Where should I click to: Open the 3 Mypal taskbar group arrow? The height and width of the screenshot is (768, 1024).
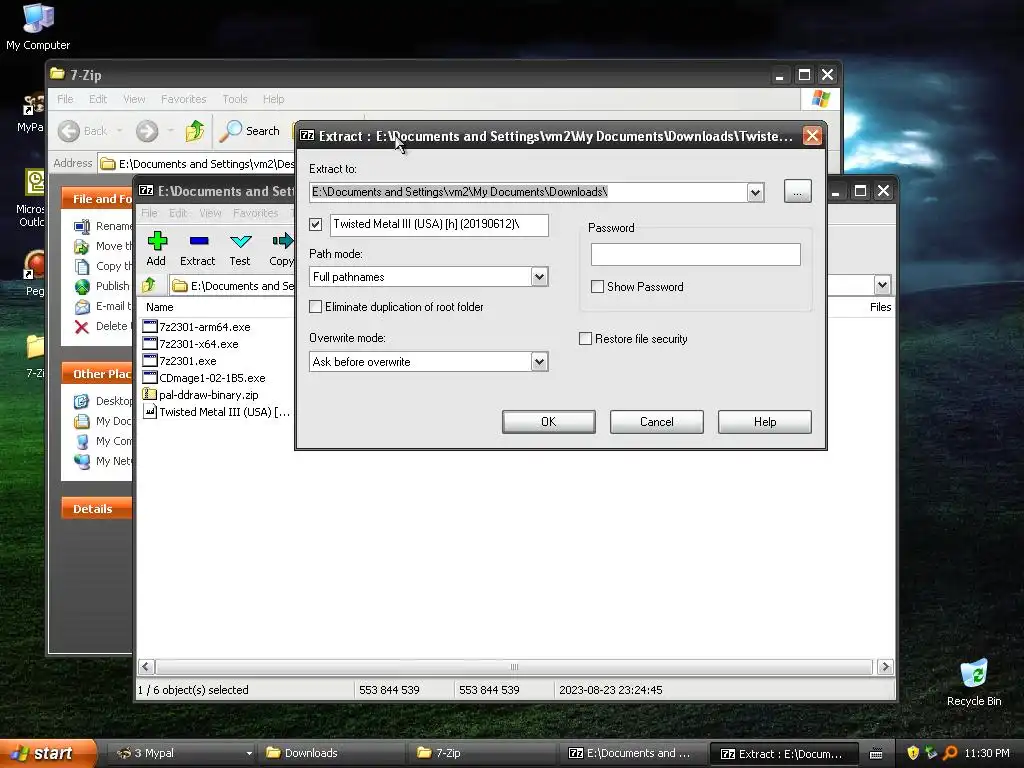tap(249, 753)
